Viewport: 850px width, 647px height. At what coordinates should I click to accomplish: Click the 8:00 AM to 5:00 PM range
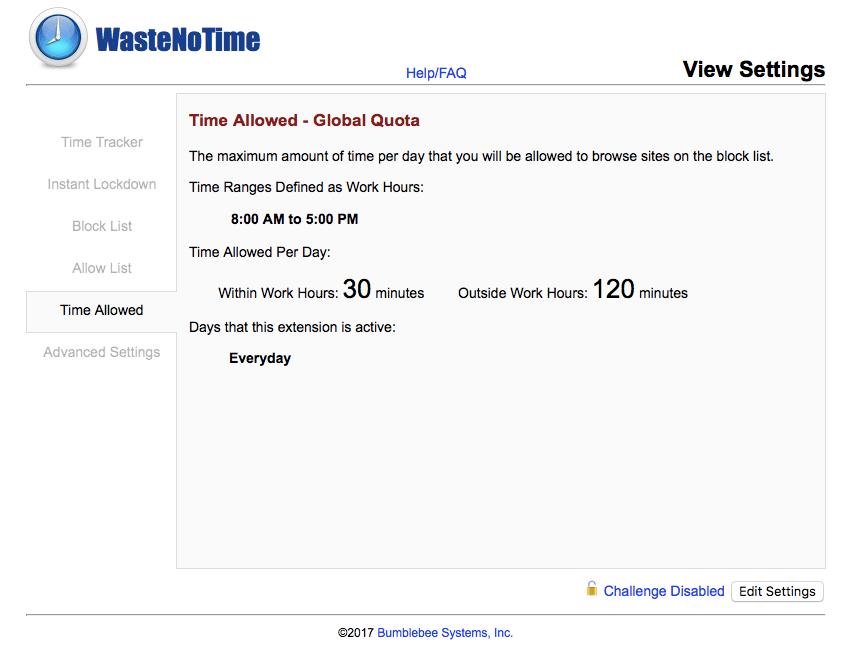pyautogui.click(x=294, y=219)
